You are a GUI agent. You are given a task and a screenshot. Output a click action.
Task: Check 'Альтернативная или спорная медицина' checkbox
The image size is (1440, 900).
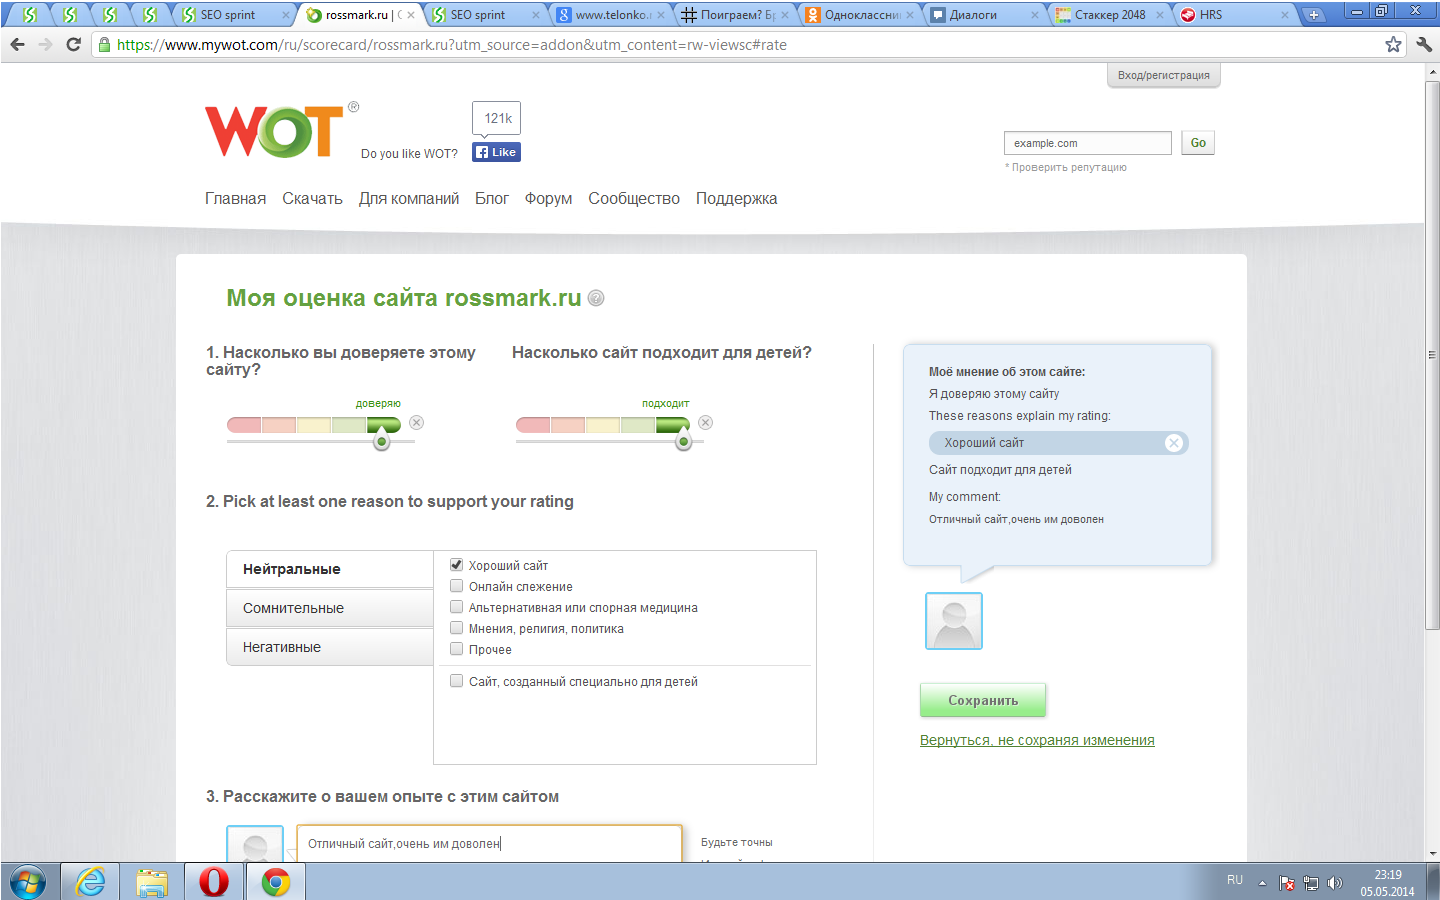point(456,607)
